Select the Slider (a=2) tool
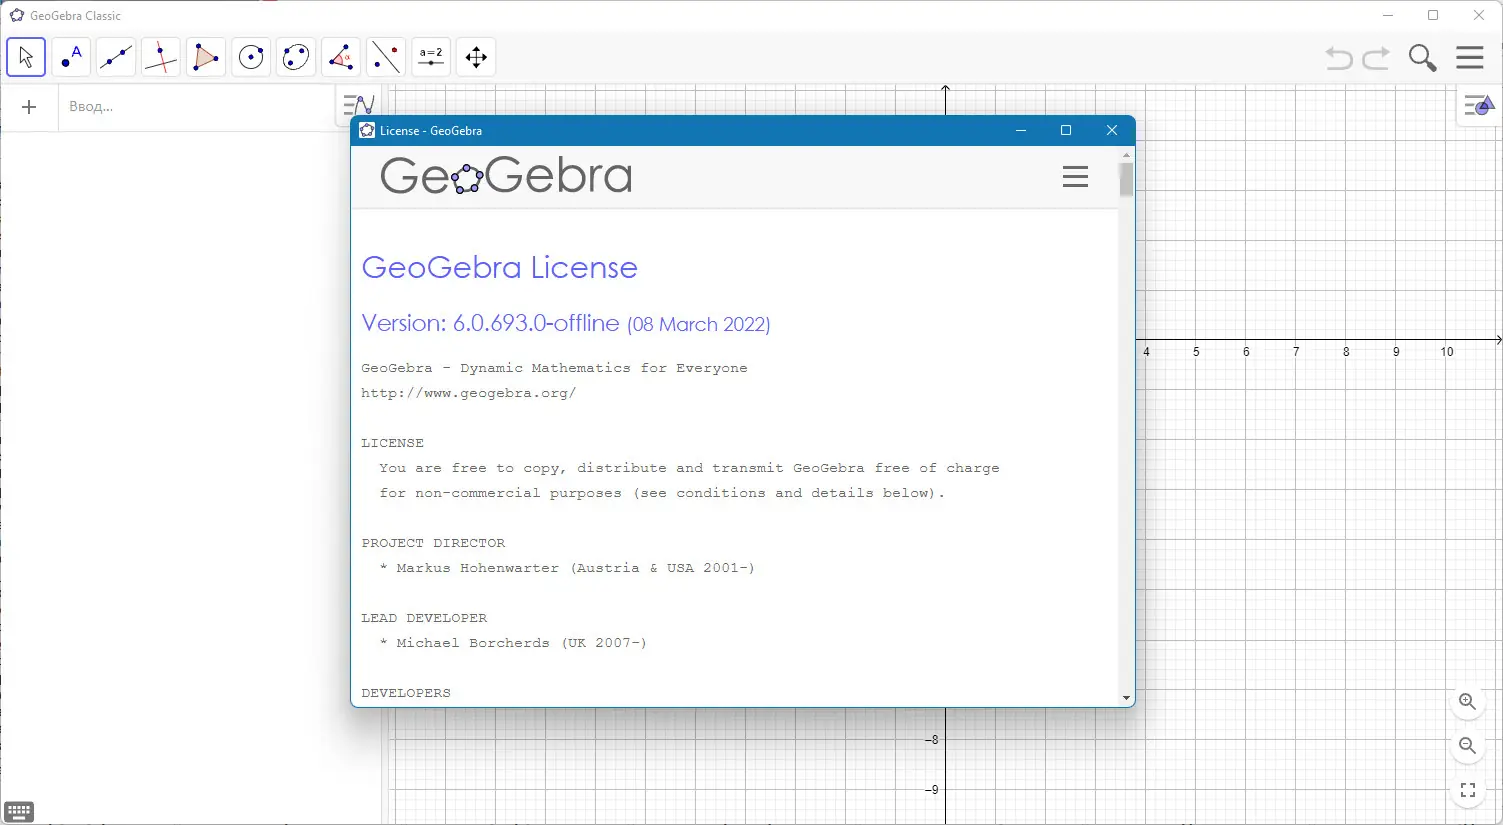Viewport: 1503px width, 825px height. pyautogui.click(x=431, y=57)
